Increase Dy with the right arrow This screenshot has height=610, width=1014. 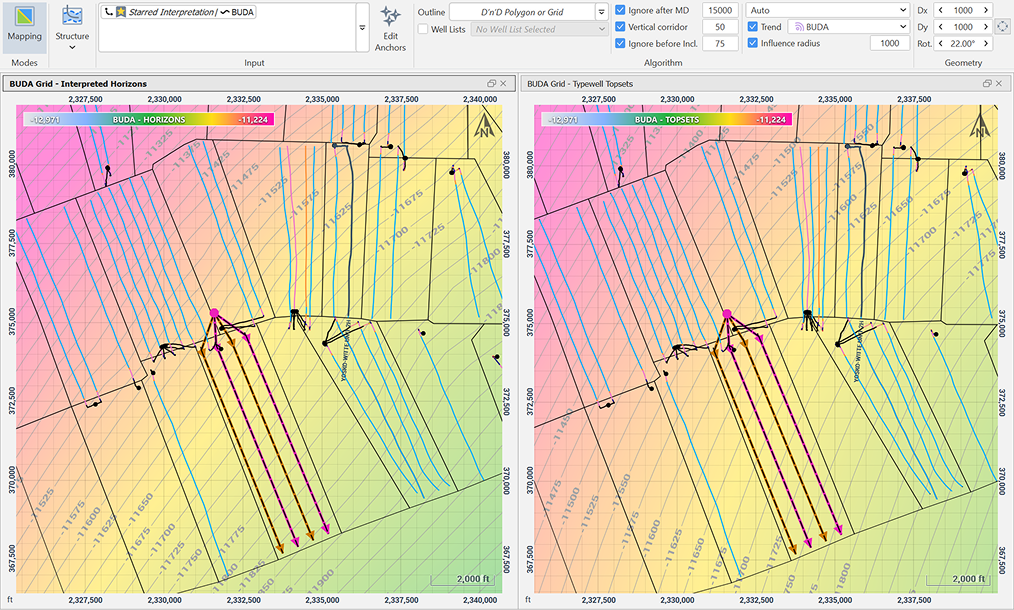tap(986, 27)
